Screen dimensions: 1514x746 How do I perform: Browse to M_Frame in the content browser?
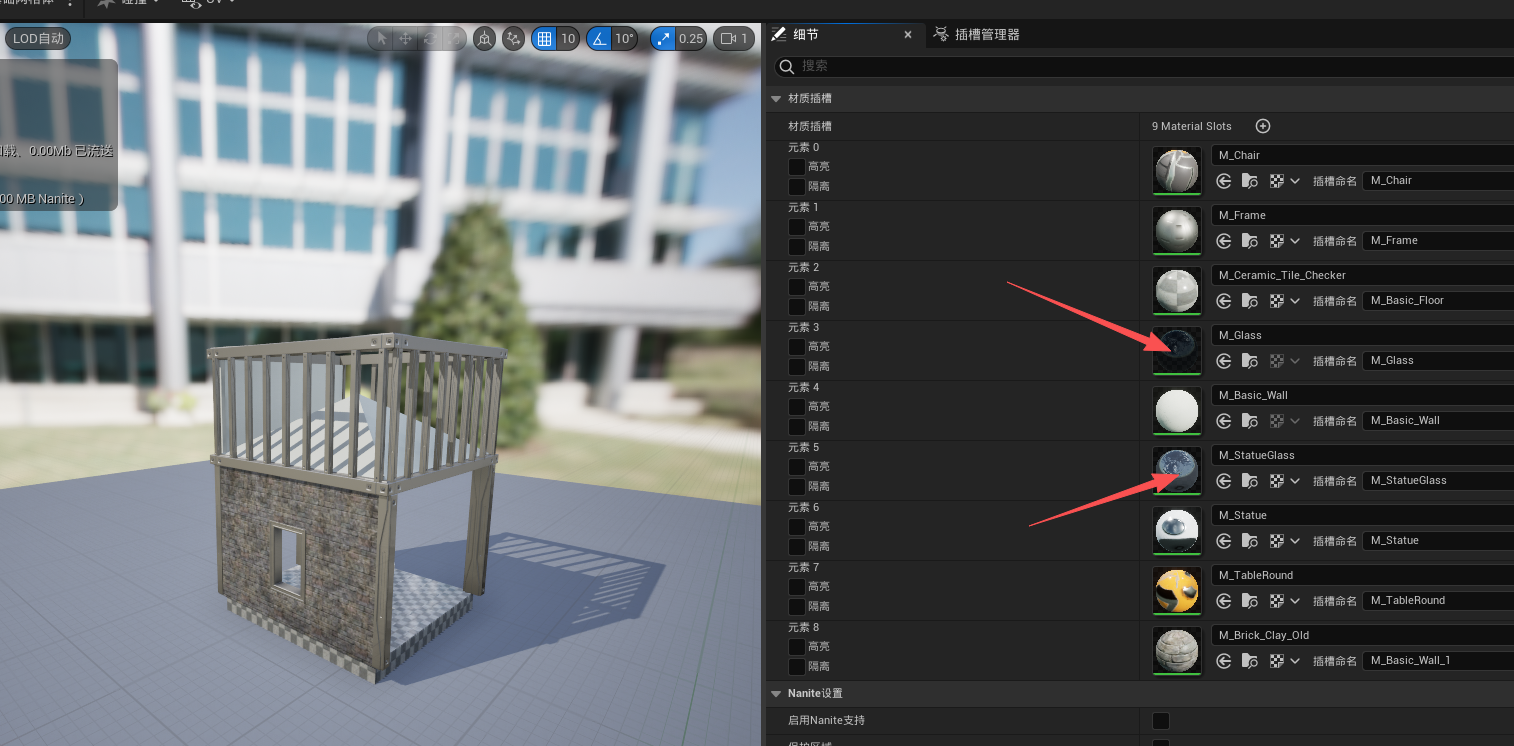[x=1250, y=241]
